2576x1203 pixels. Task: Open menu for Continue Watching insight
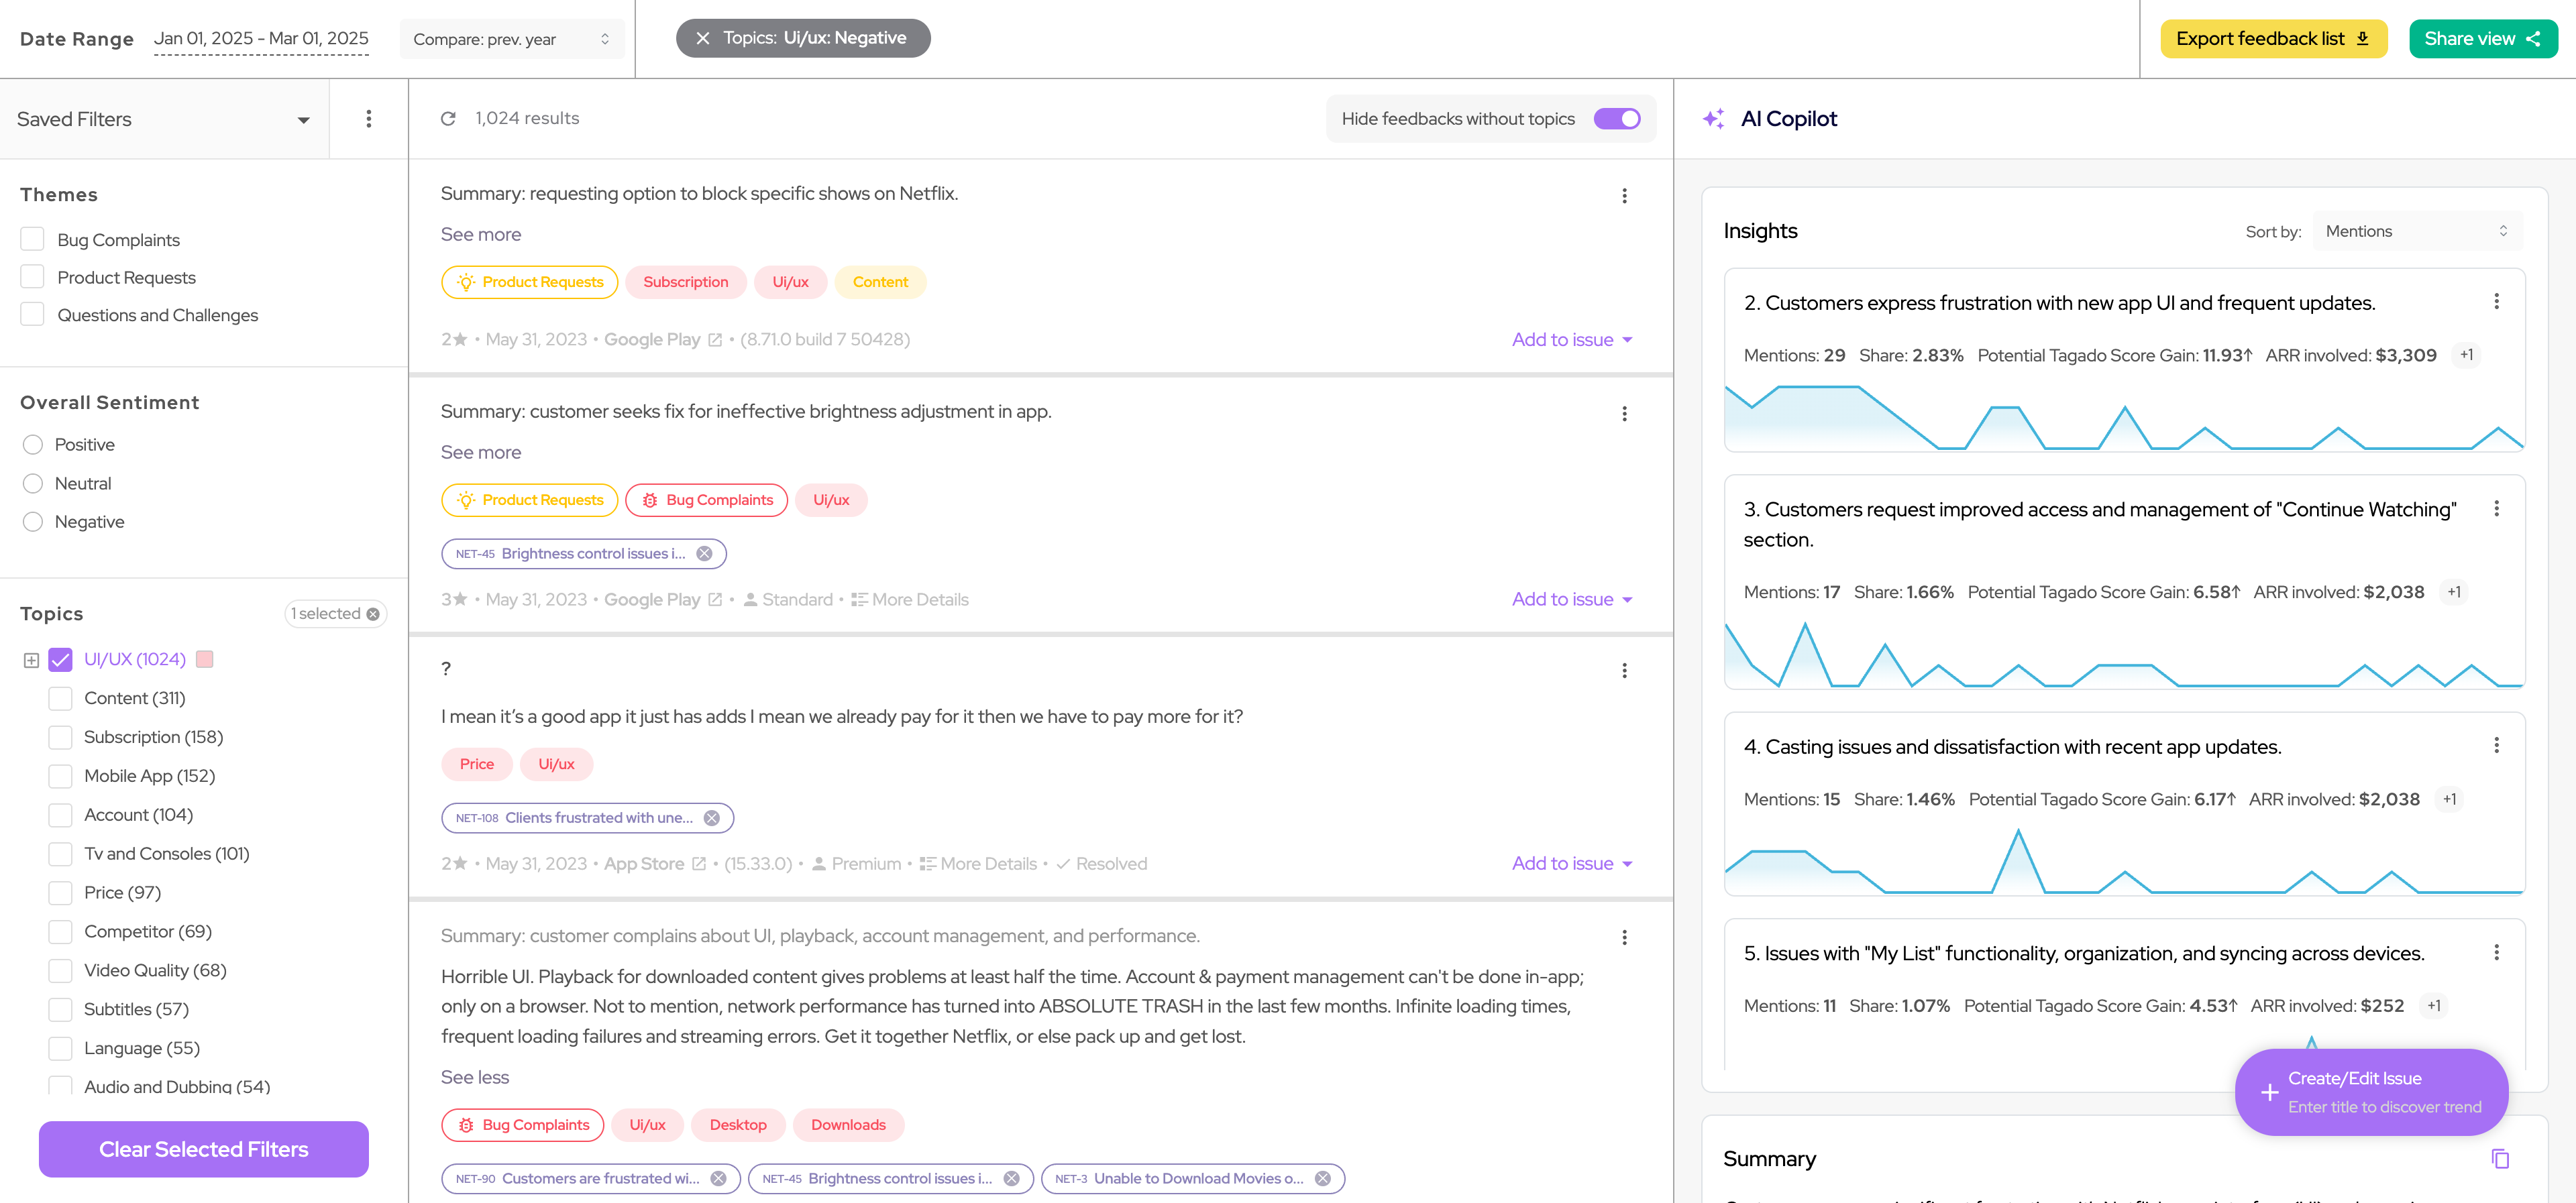click(2496, 509)
